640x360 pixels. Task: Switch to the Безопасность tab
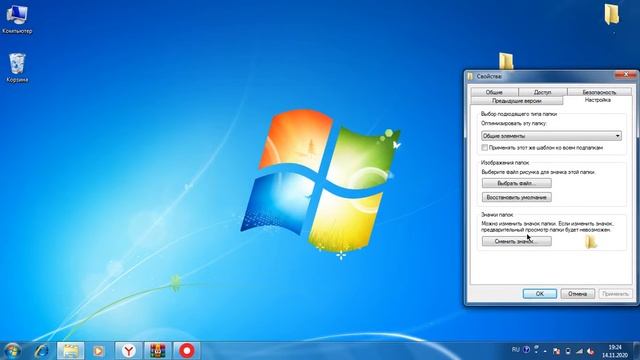[599, 92]
